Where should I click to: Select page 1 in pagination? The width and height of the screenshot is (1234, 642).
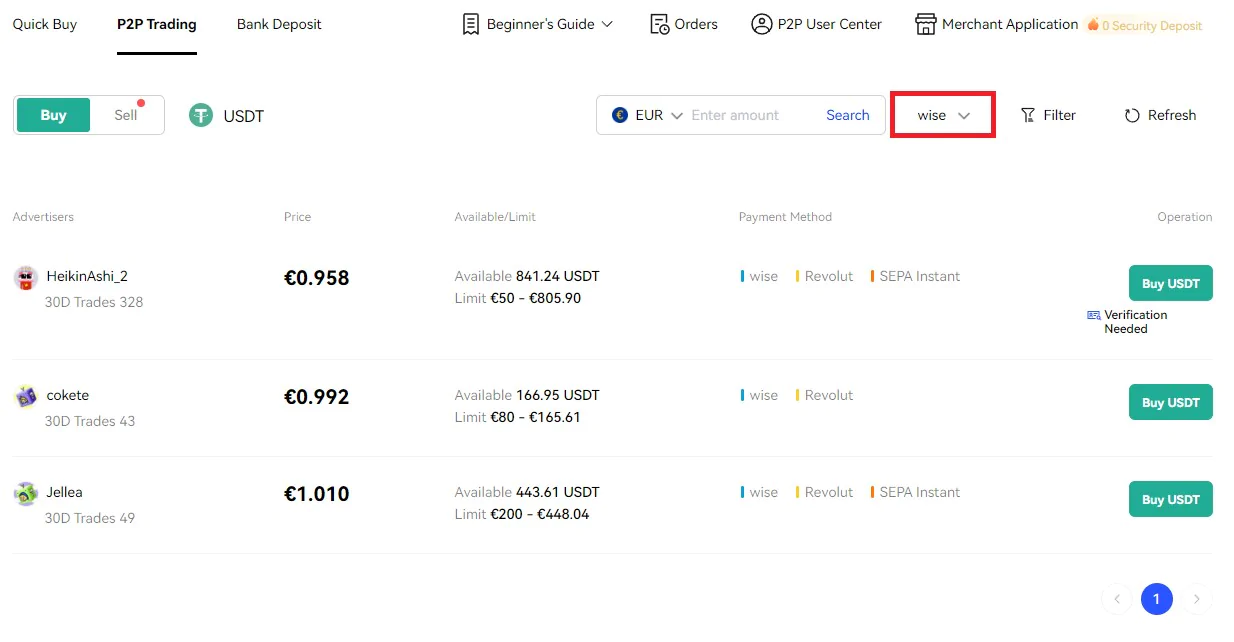(x=1156, y=599)
